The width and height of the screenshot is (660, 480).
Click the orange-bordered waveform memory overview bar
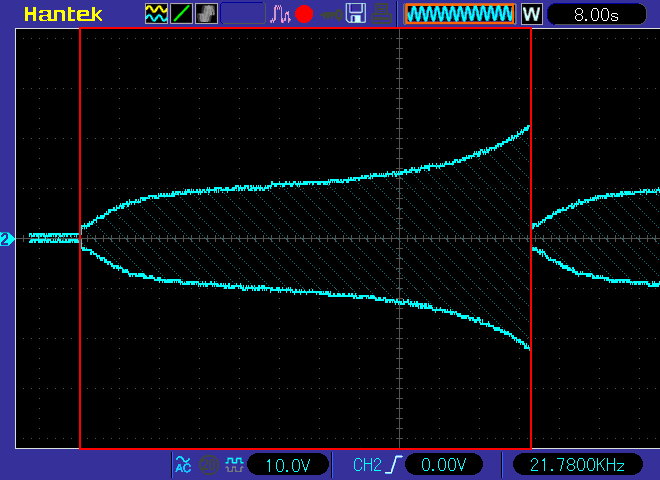coord(460,14)
